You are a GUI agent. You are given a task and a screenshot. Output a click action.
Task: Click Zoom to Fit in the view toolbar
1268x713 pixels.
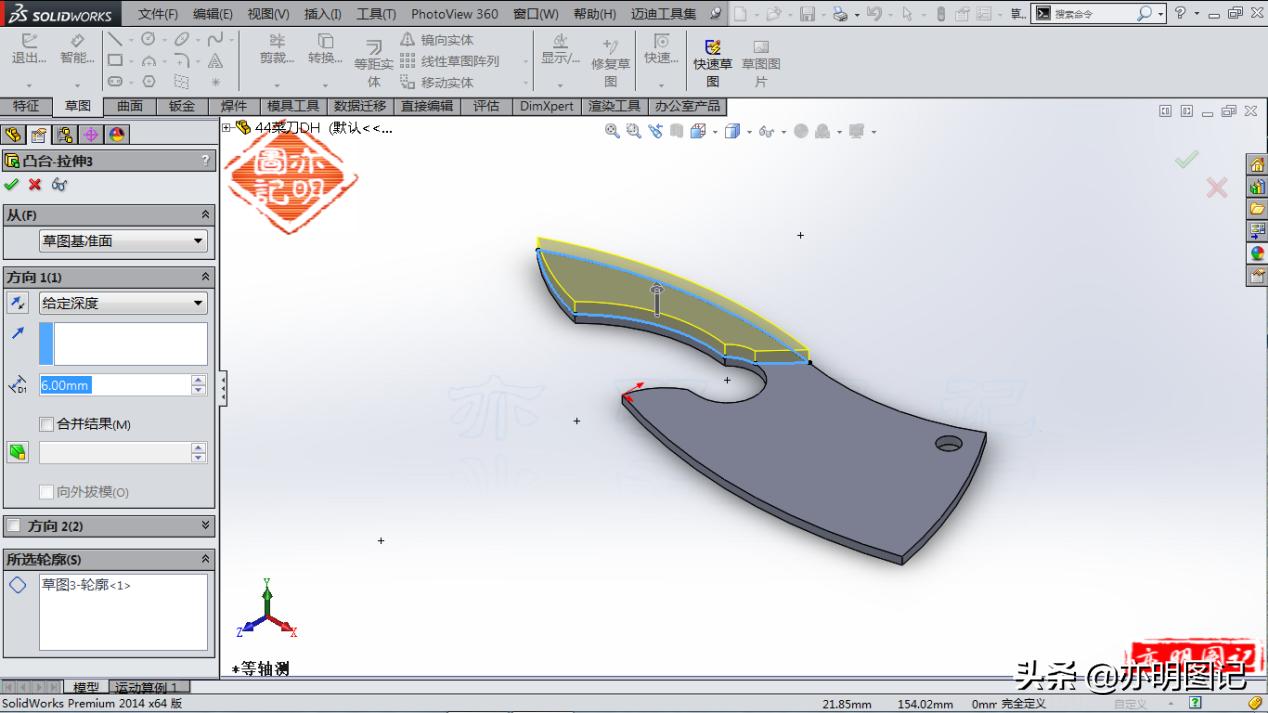(613, 131)
